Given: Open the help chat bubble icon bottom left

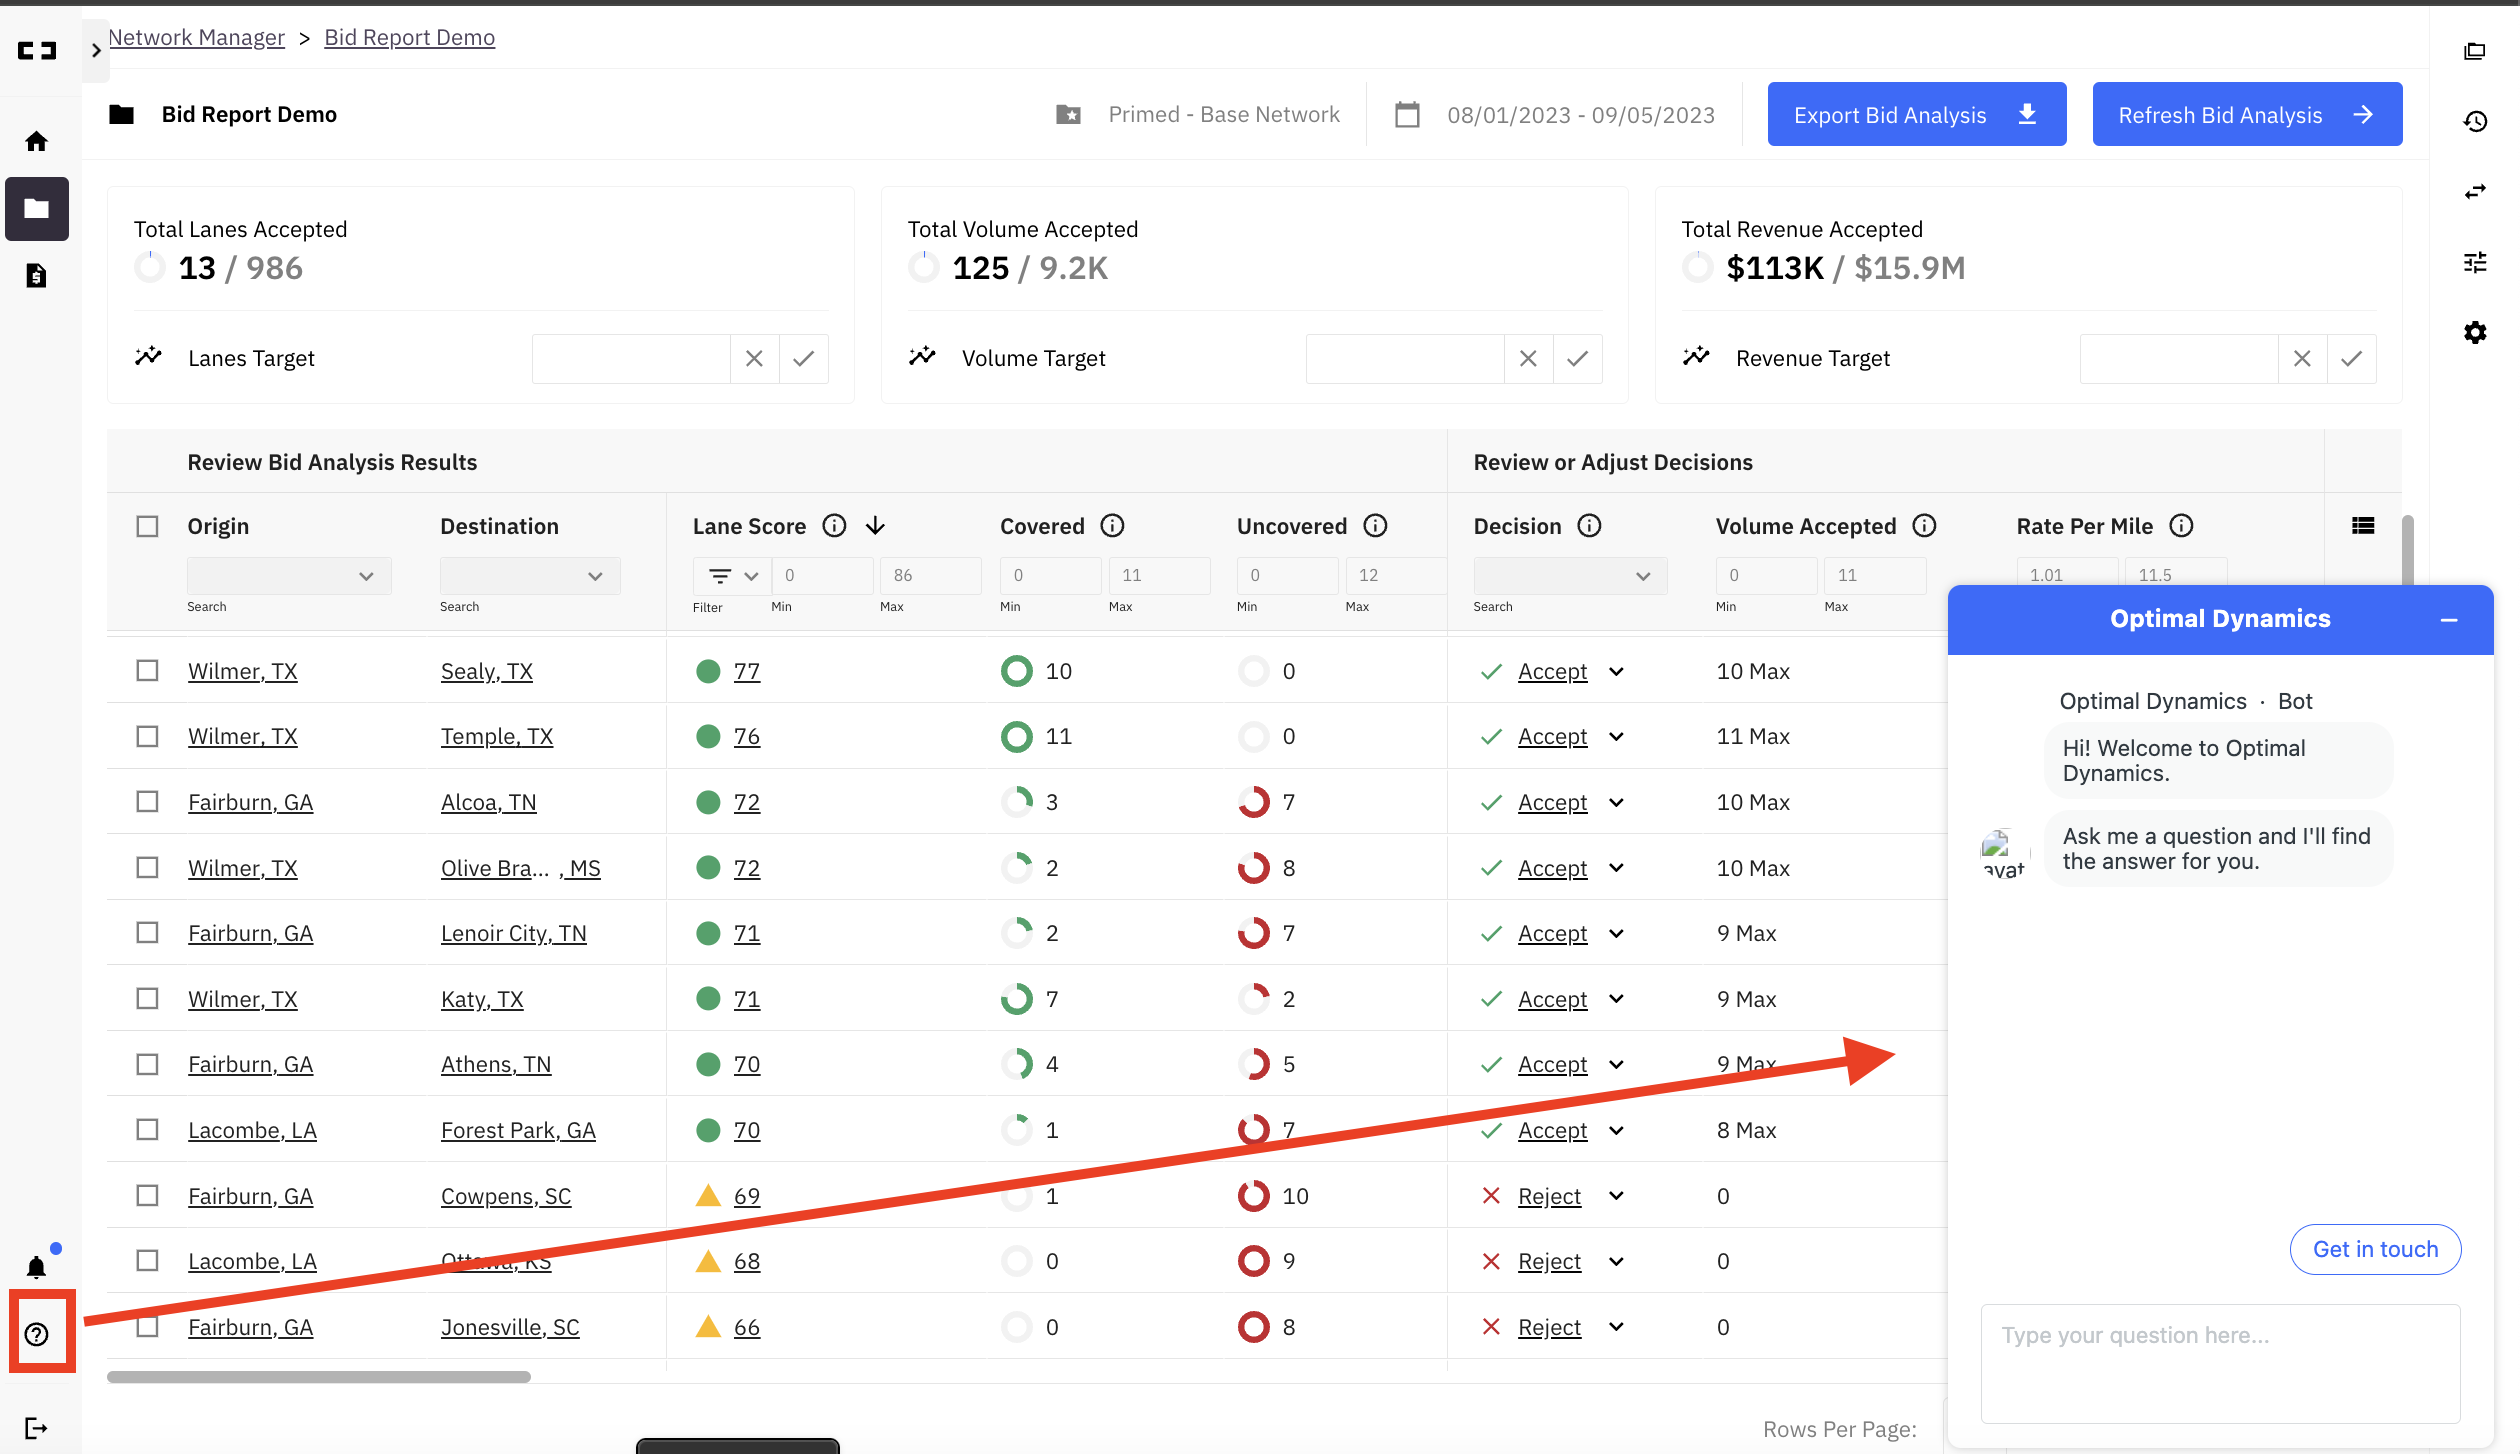Looking at the screenshot, I should [x=38, y=1332].
